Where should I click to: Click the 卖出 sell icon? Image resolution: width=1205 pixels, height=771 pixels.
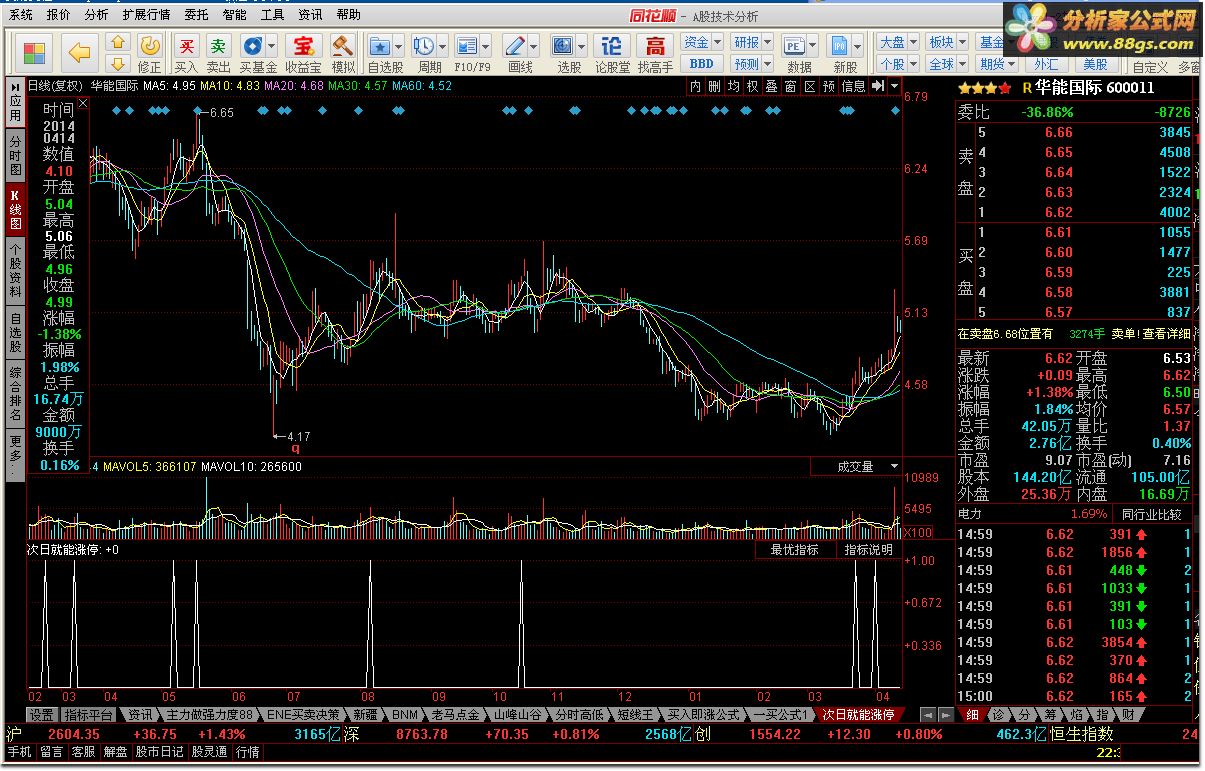[x=218, y=53]
